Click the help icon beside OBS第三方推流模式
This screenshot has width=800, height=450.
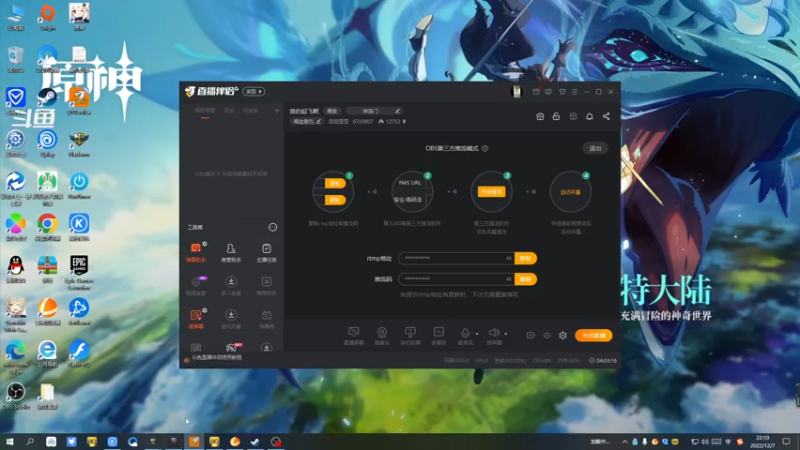tap(485, 148)
